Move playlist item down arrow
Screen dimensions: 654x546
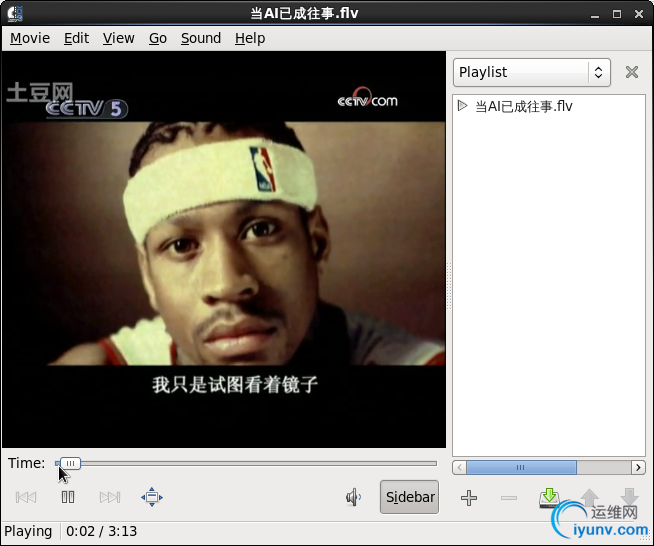pos(629,498)
